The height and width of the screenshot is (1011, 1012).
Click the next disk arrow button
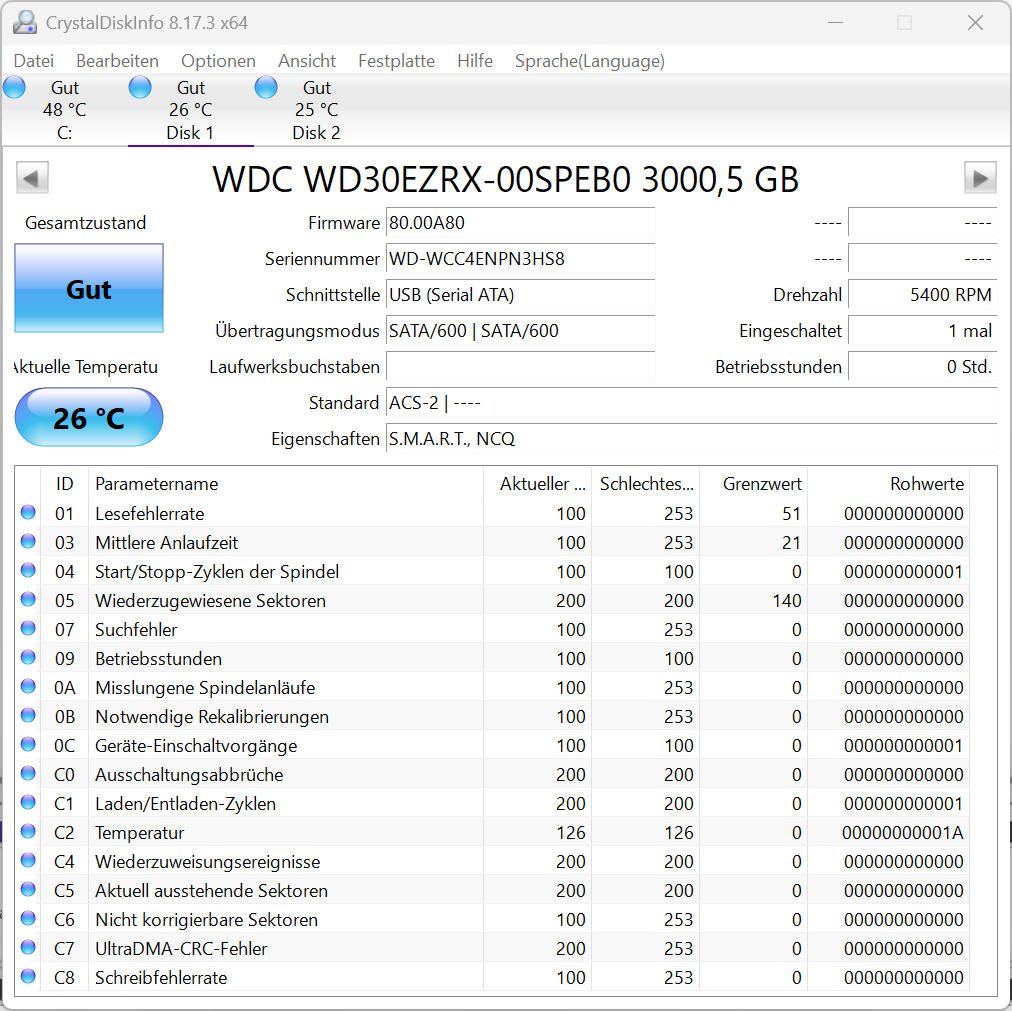coord(980,178)
